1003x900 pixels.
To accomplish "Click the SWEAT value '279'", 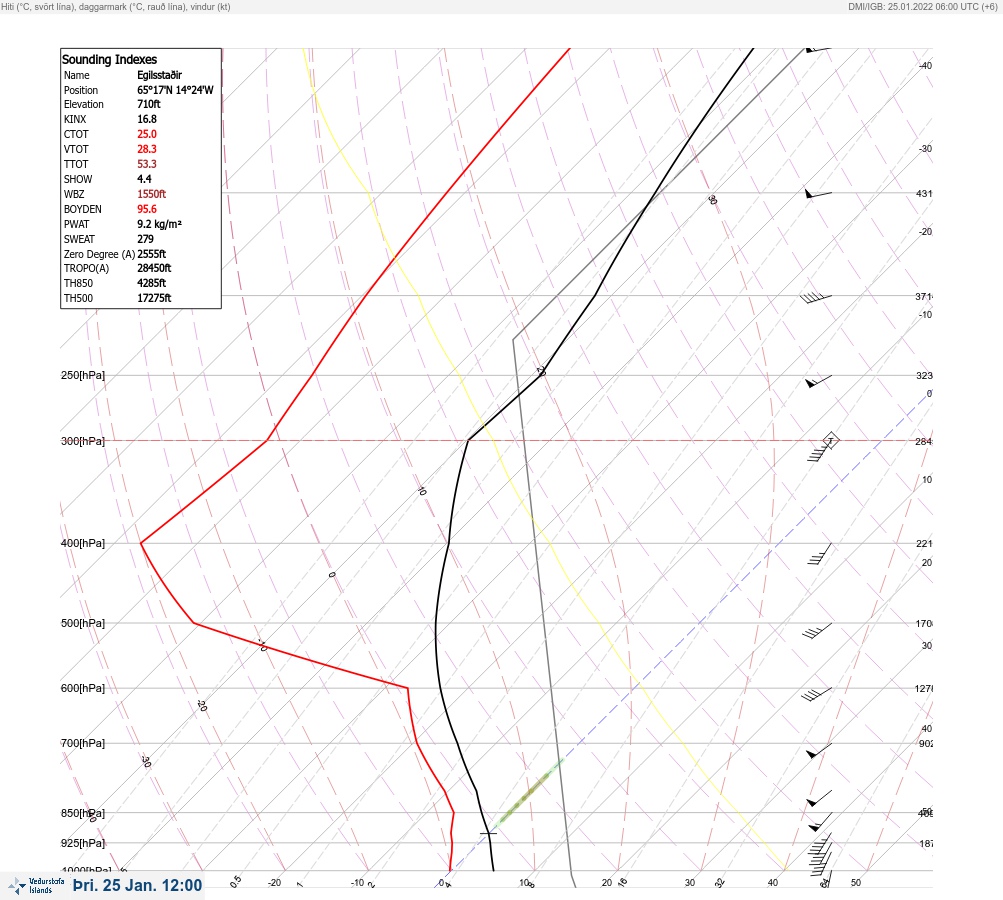I will coord(145,239).
